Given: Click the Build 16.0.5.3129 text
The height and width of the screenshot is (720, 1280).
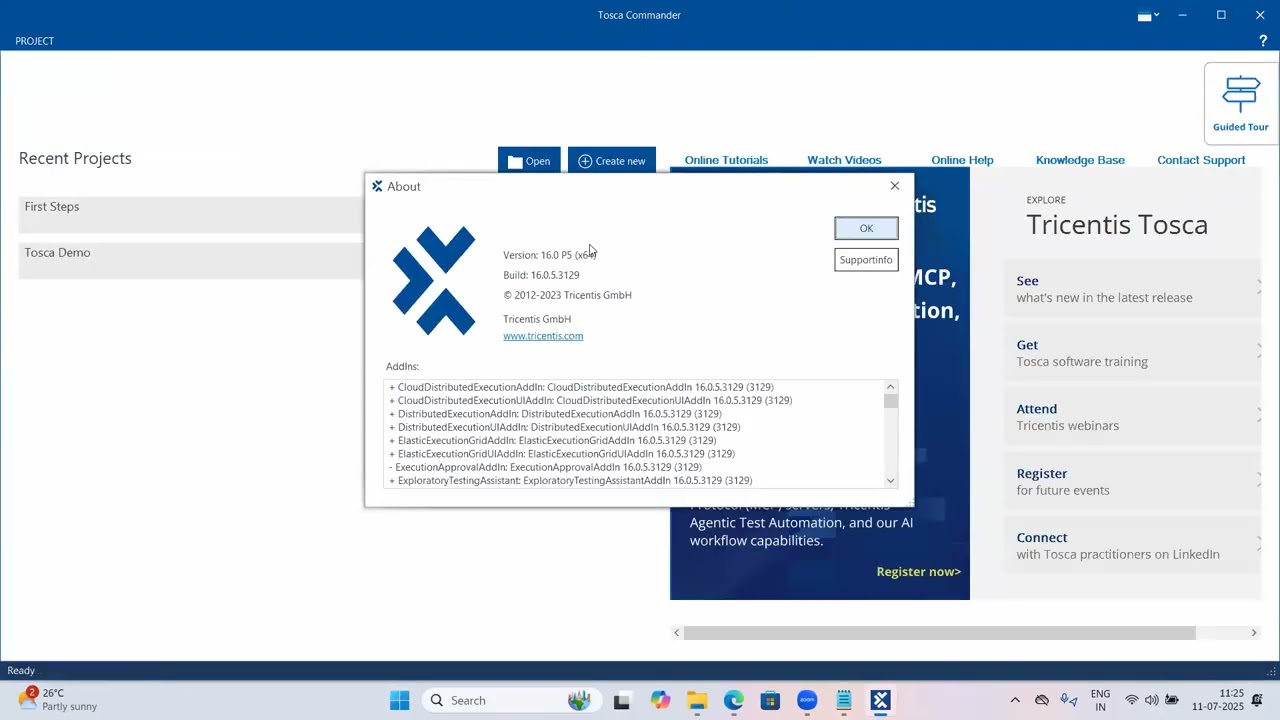Looking at the screenshot, I should tap(541, 275).
